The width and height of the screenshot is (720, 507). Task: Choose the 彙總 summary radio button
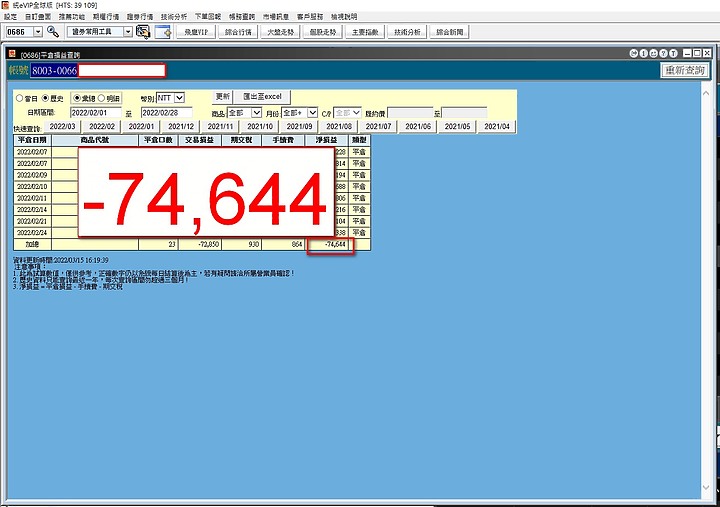[77, 98]
